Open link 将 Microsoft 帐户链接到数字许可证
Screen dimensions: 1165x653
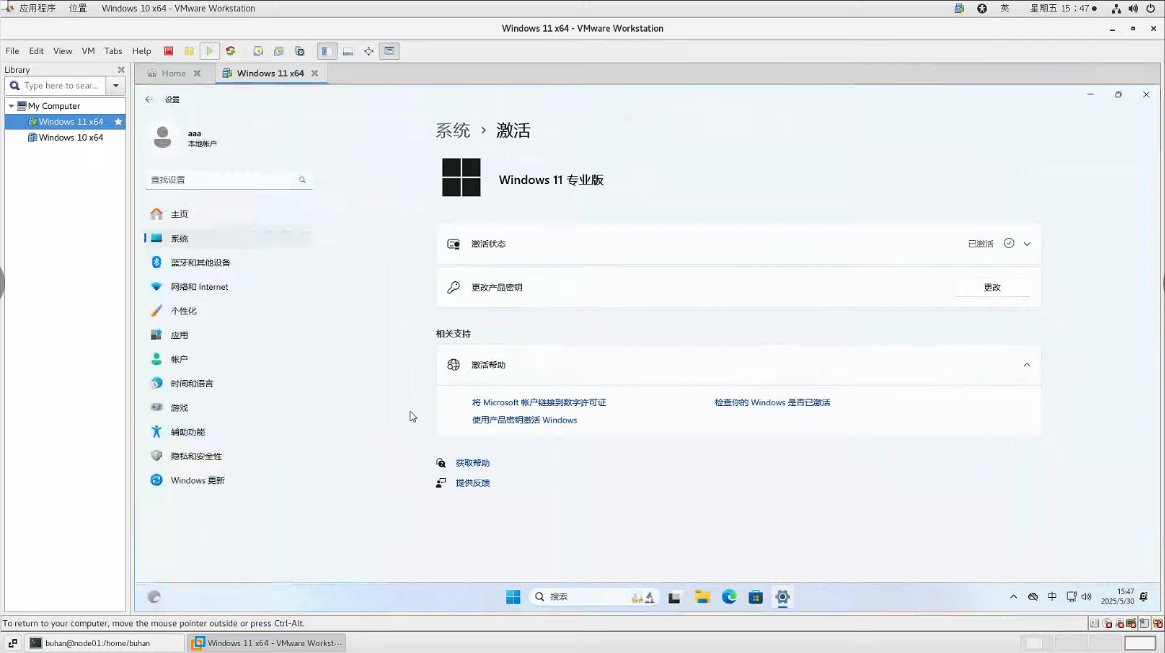point(539,403)
